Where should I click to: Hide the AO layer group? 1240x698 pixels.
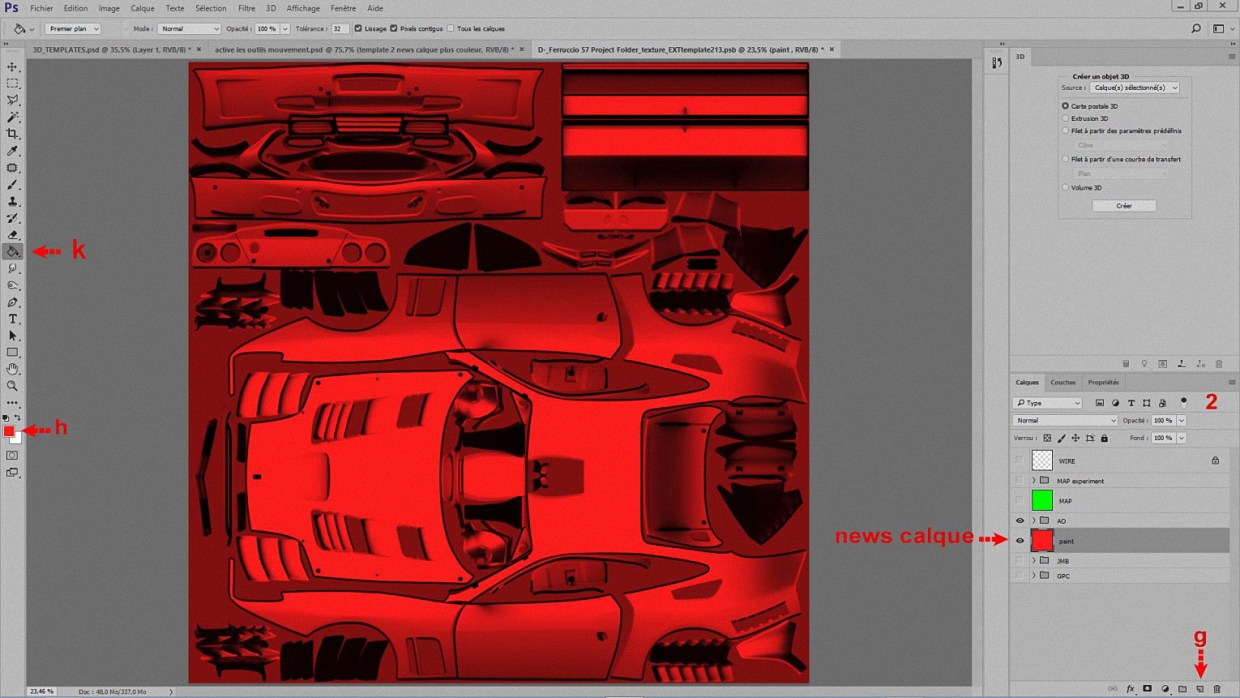(x=1020, y=521)
